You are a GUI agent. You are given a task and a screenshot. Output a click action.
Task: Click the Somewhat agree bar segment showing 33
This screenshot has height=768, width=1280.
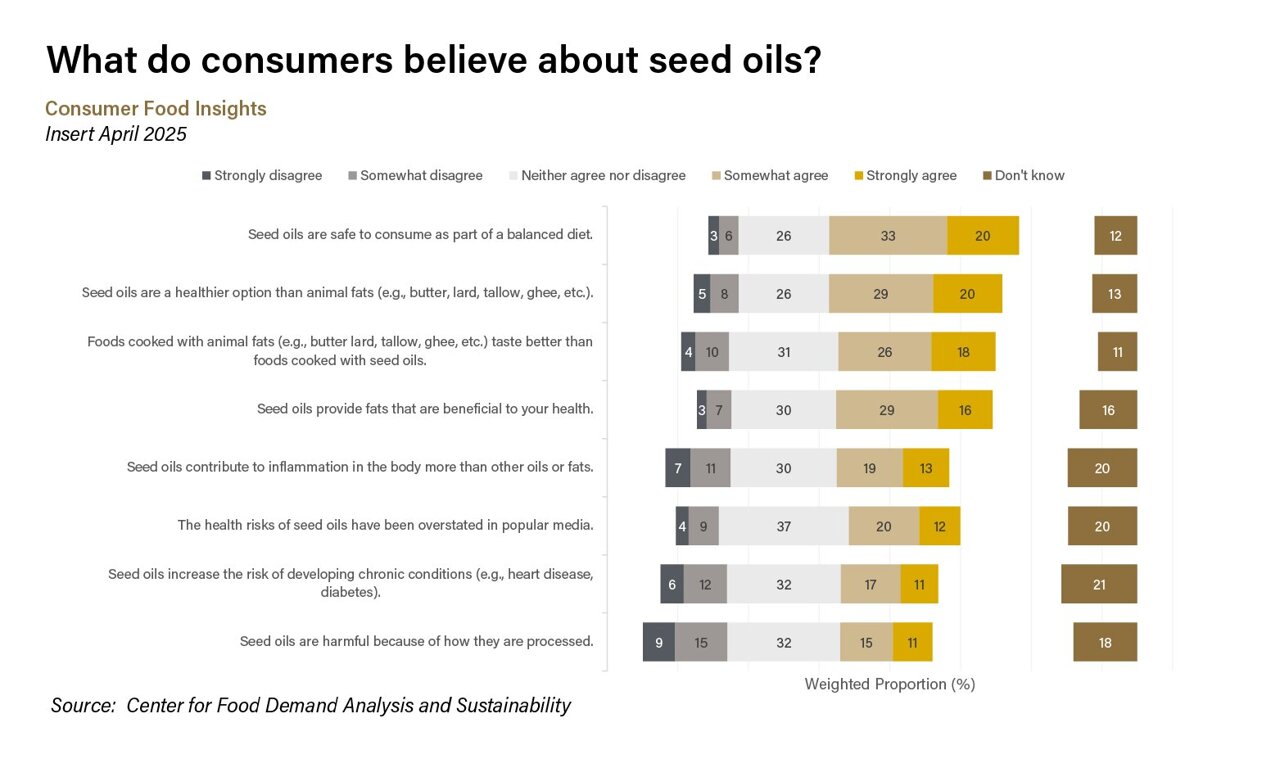888,236
